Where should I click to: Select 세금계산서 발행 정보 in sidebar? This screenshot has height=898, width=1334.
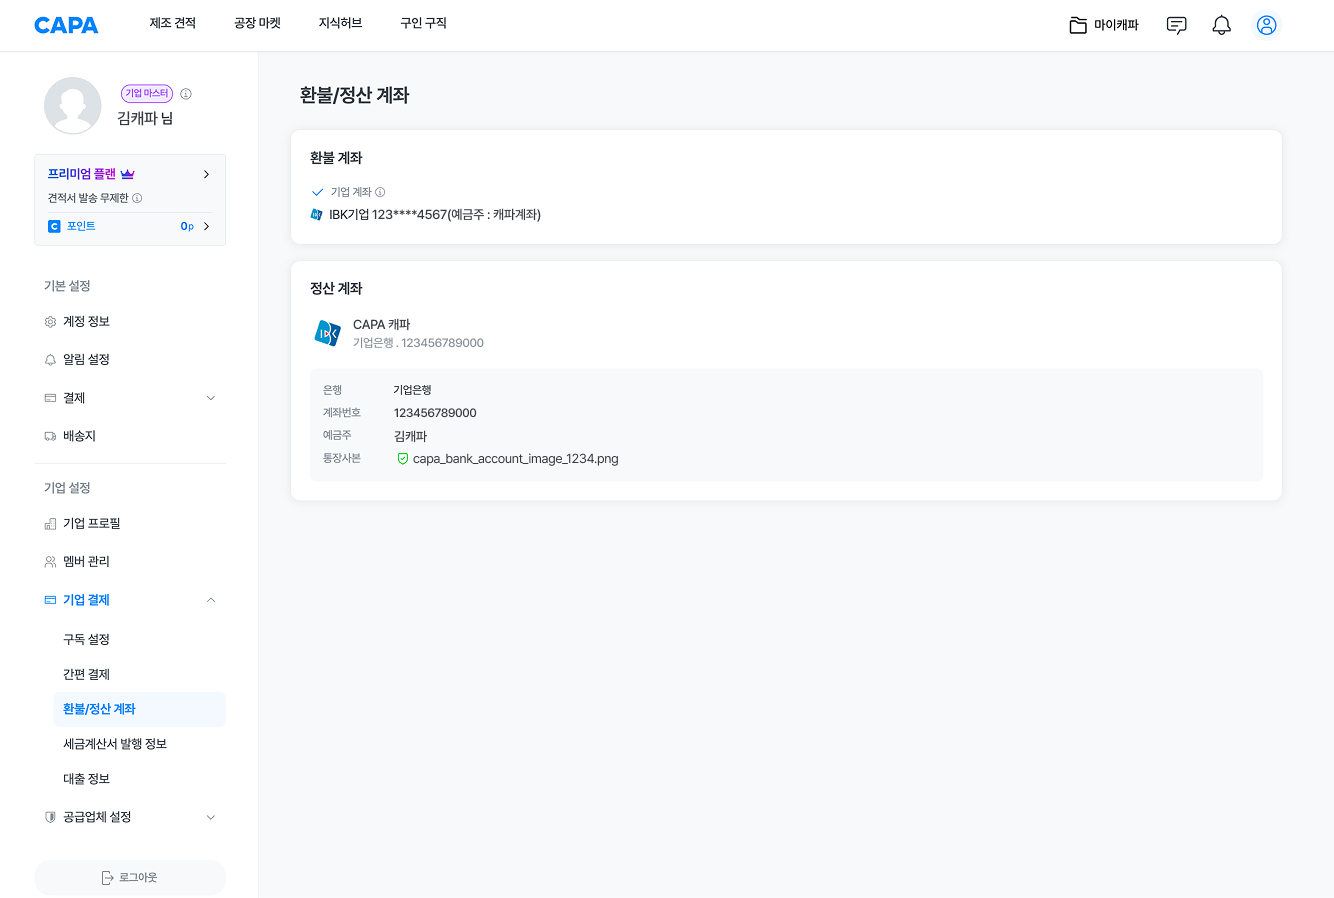pos(115,744)
